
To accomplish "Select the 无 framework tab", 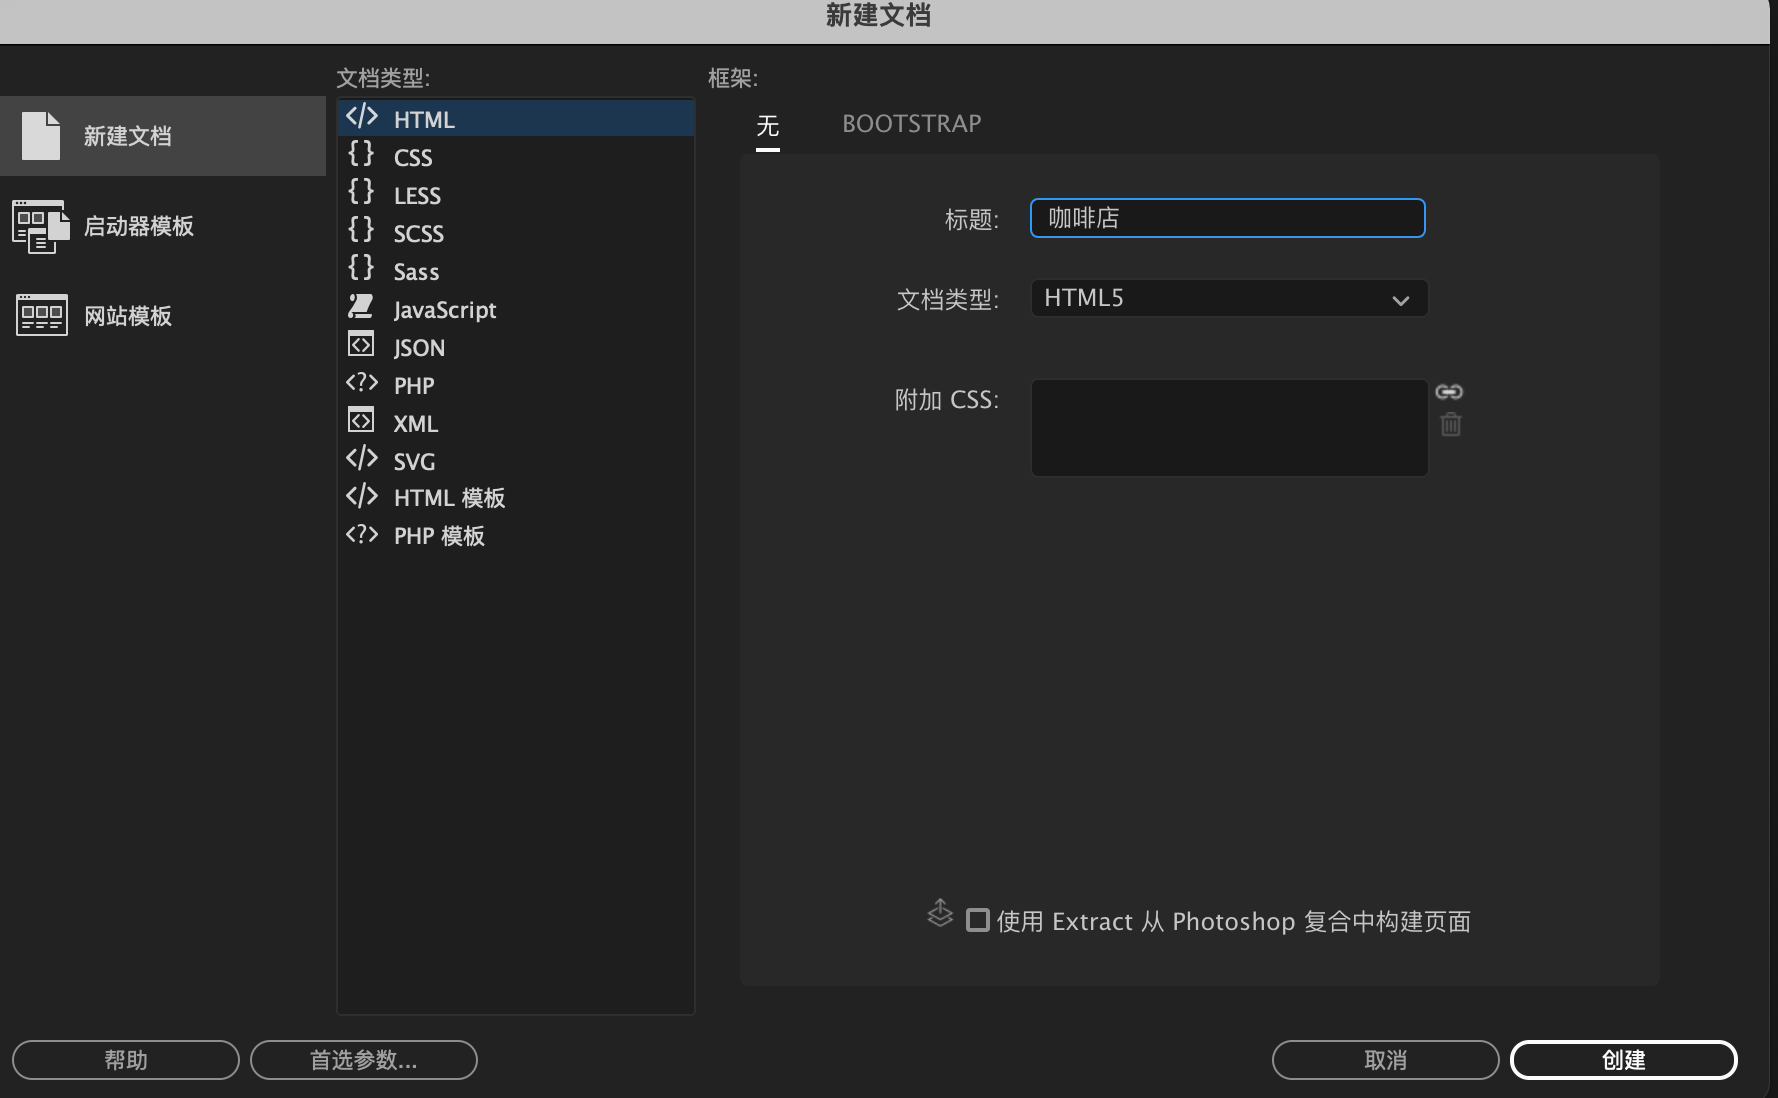I will tap(767, 124).
